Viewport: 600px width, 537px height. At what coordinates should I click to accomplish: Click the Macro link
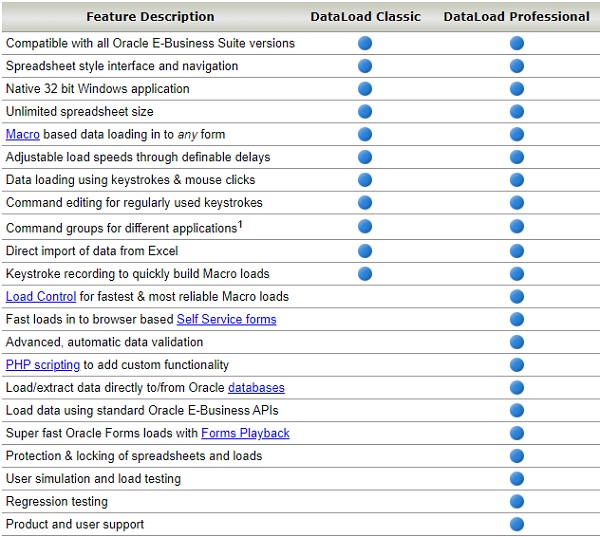coord(23,135)
